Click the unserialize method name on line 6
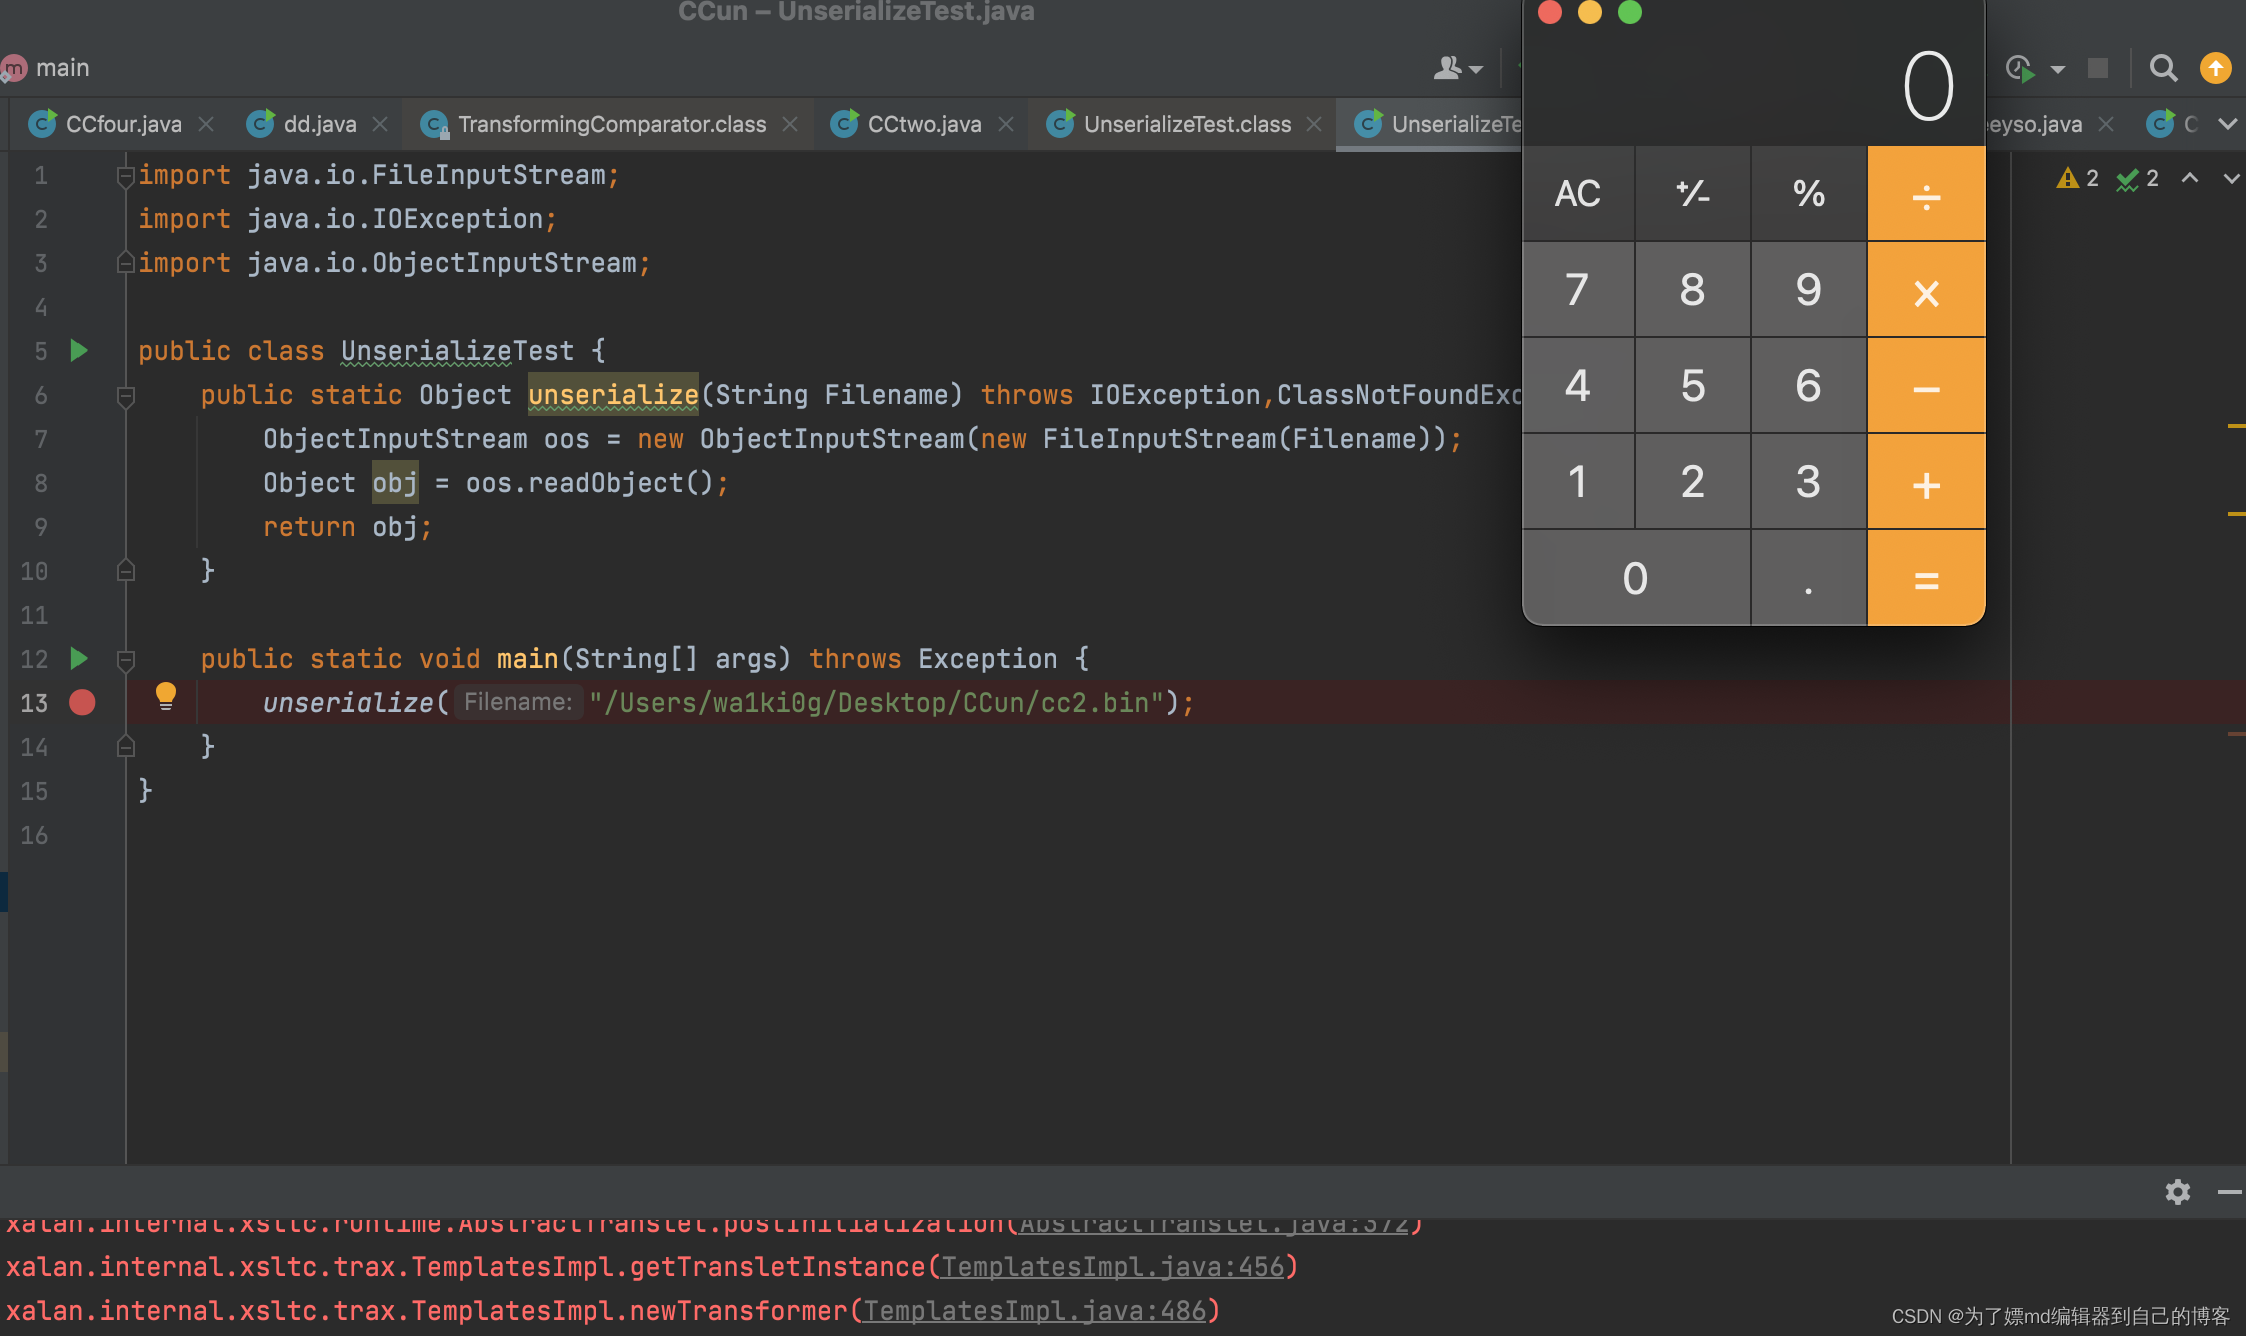The width and height of the screenshot is (2246, 1336). tap(613, 395)
